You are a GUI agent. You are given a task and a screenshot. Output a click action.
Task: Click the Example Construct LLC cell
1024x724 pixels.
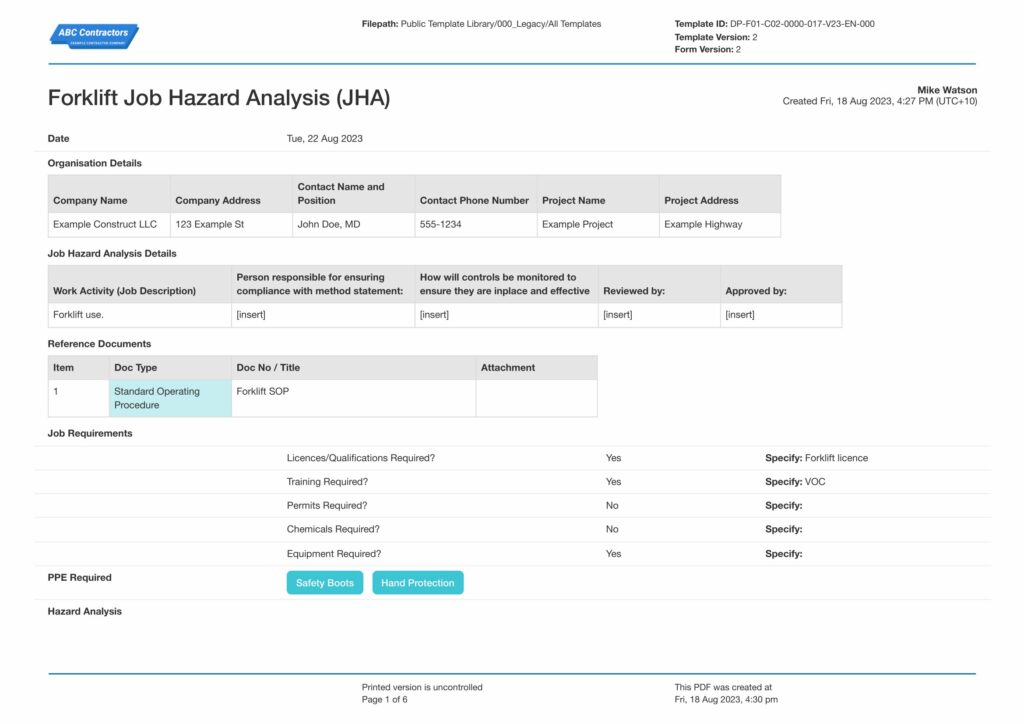[x=109, y=224]
